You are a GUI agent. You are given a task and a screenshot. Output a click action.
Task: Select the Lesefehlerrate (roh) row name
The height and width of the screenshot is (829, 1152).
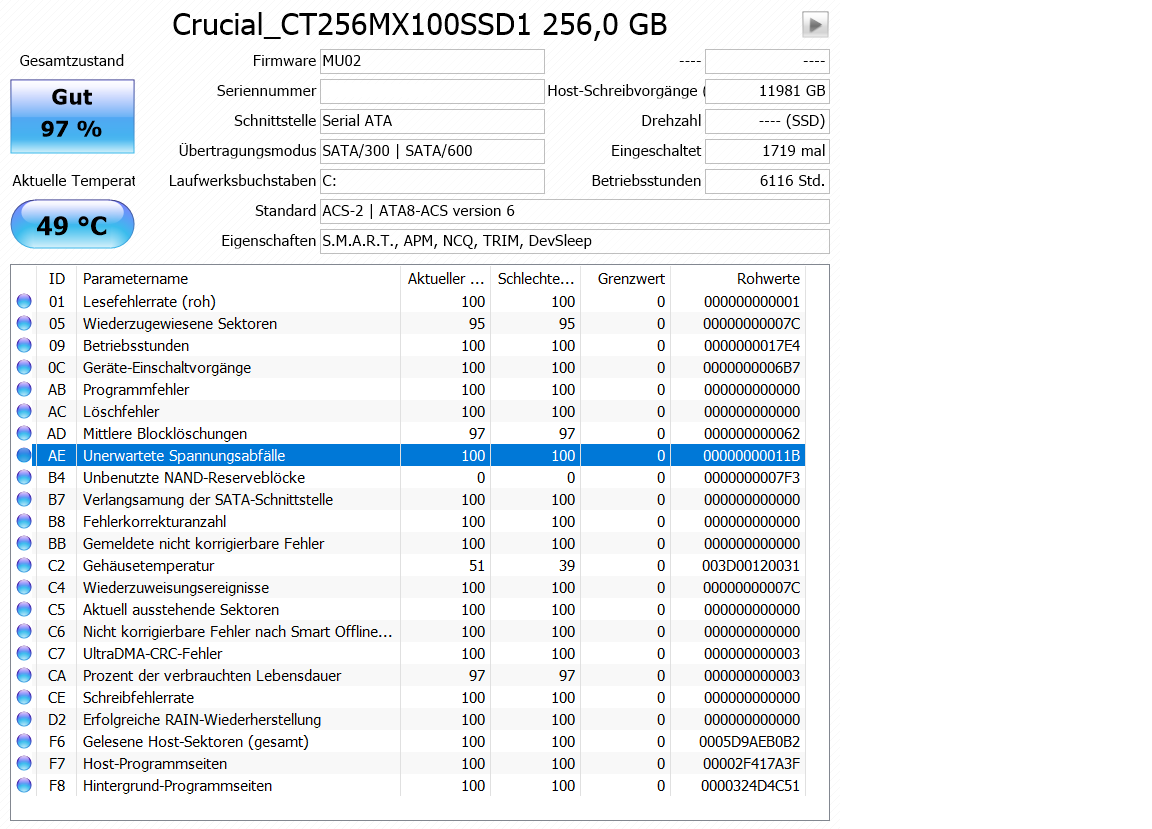[149, 301]
